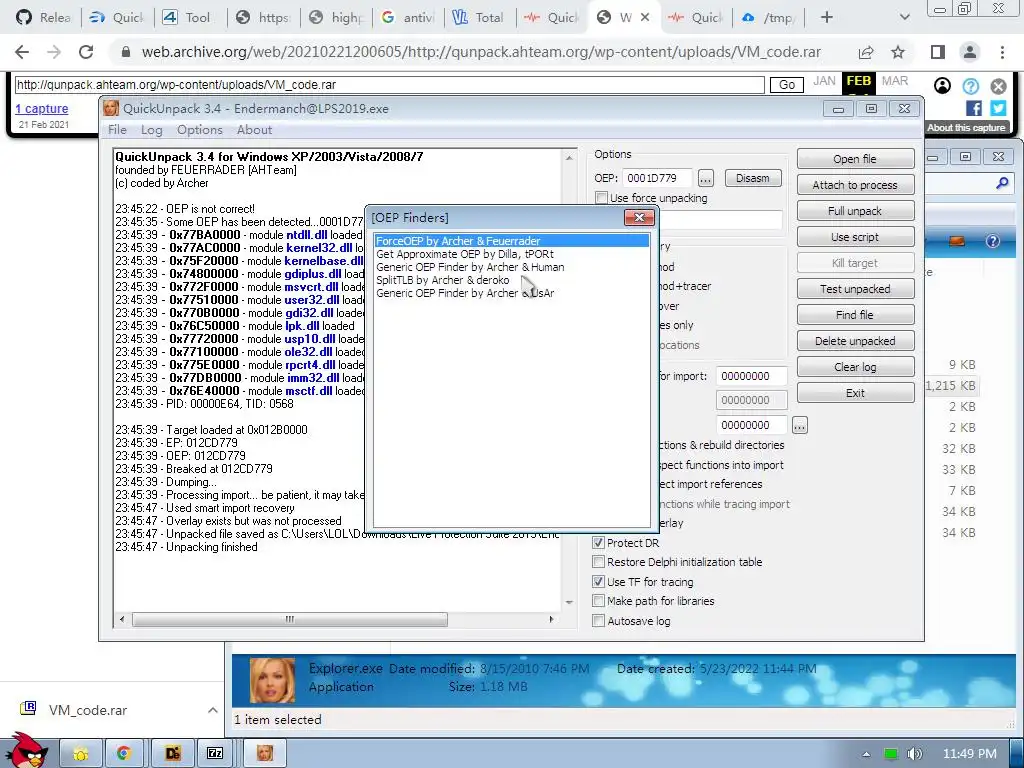
Task: Click the browser back arrow
Action: tap(22, 52)
